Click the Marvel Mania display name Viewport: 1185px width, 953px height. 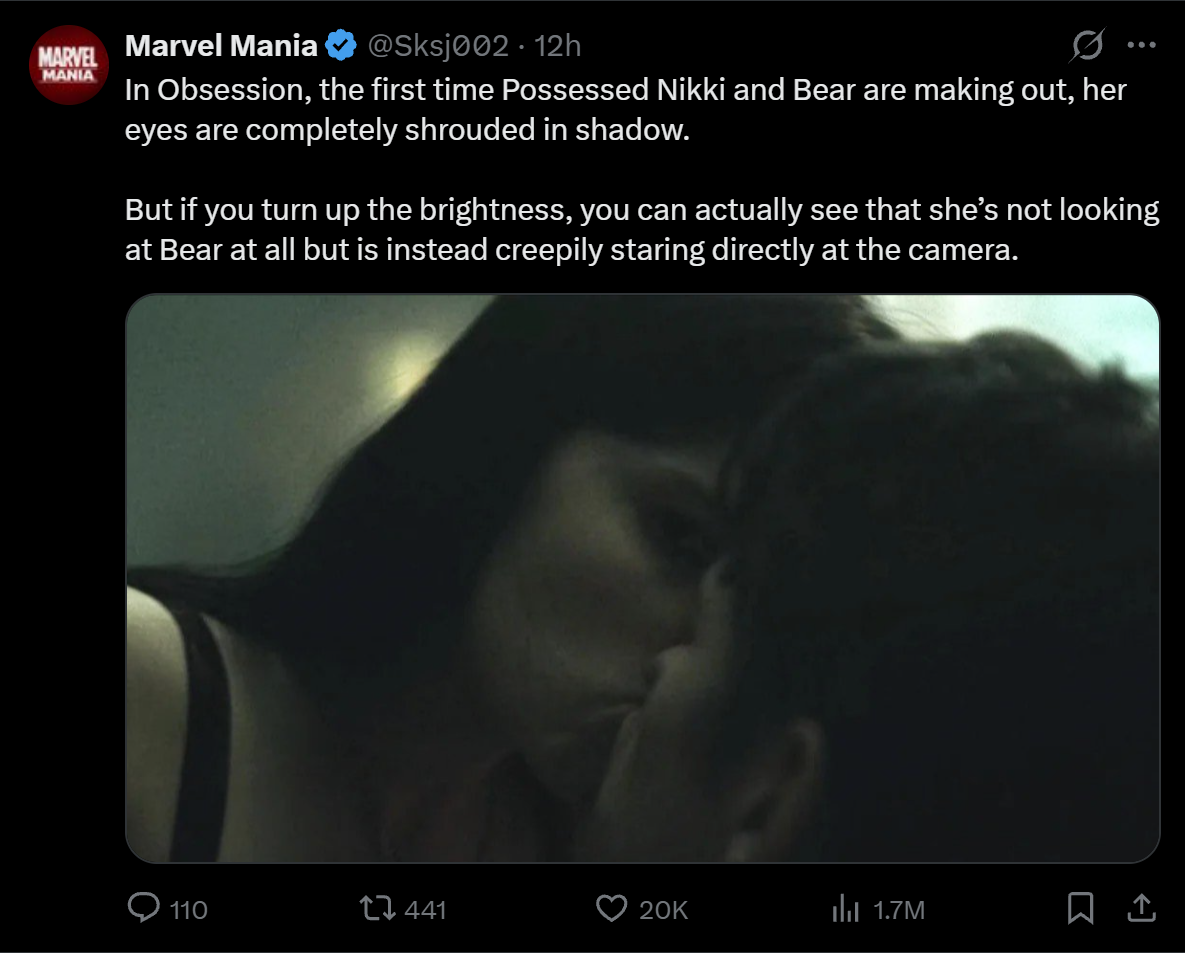(x=221, y=46)
